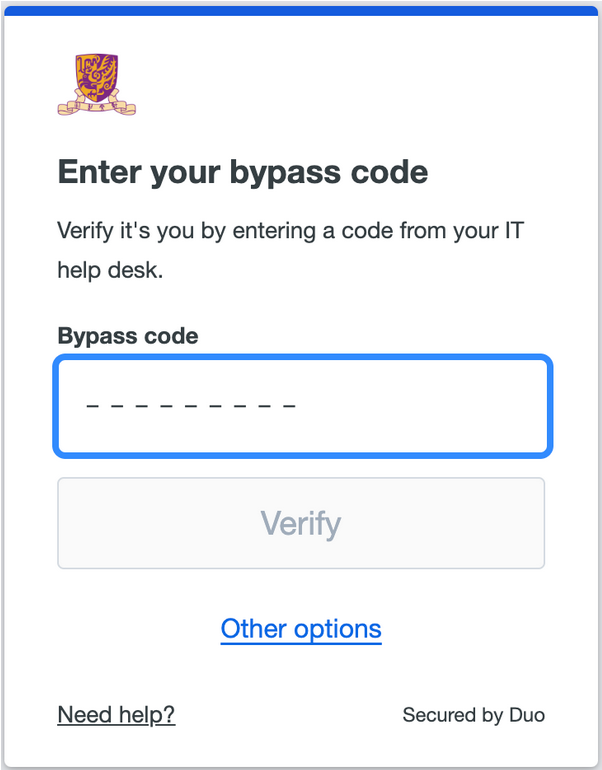Click the blue bar atop the dialog
The height and width of the screenshot is (770, 602).
301,10
